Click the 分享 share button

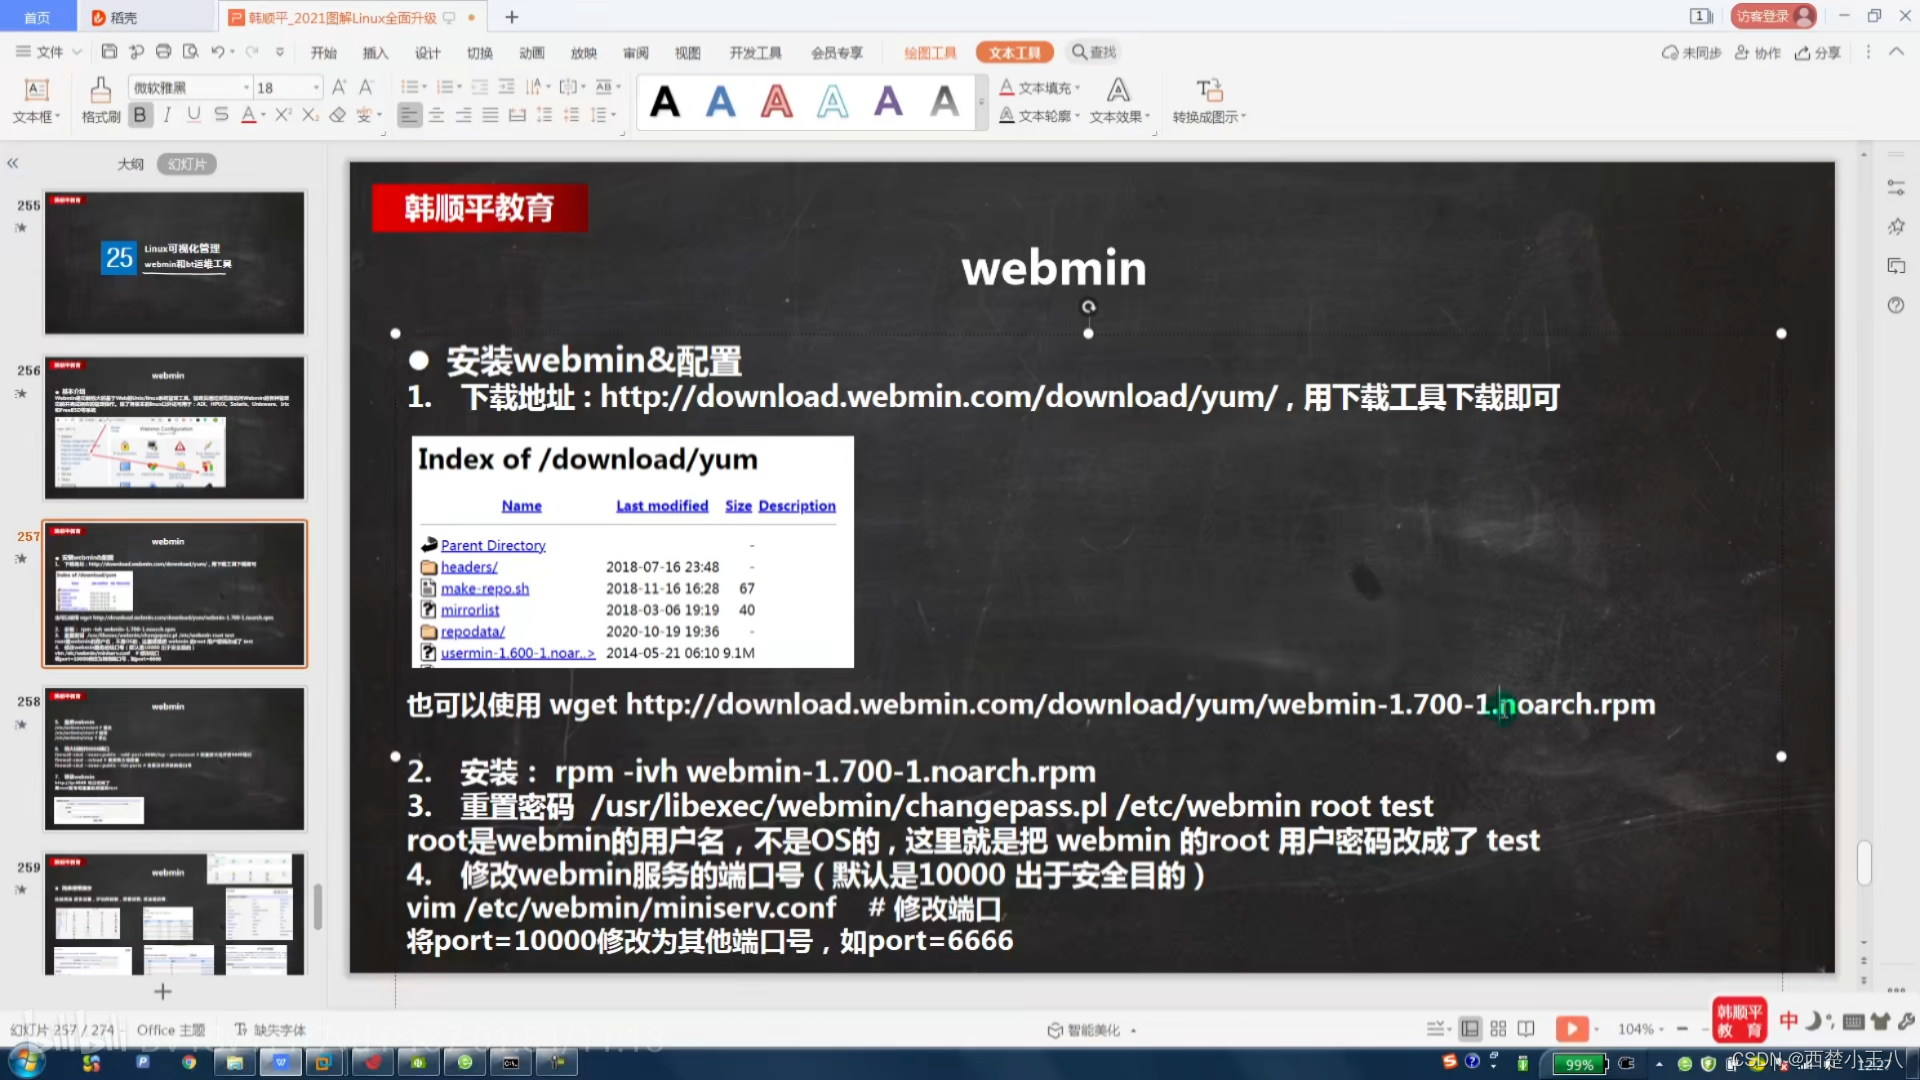pos(1818,52)
